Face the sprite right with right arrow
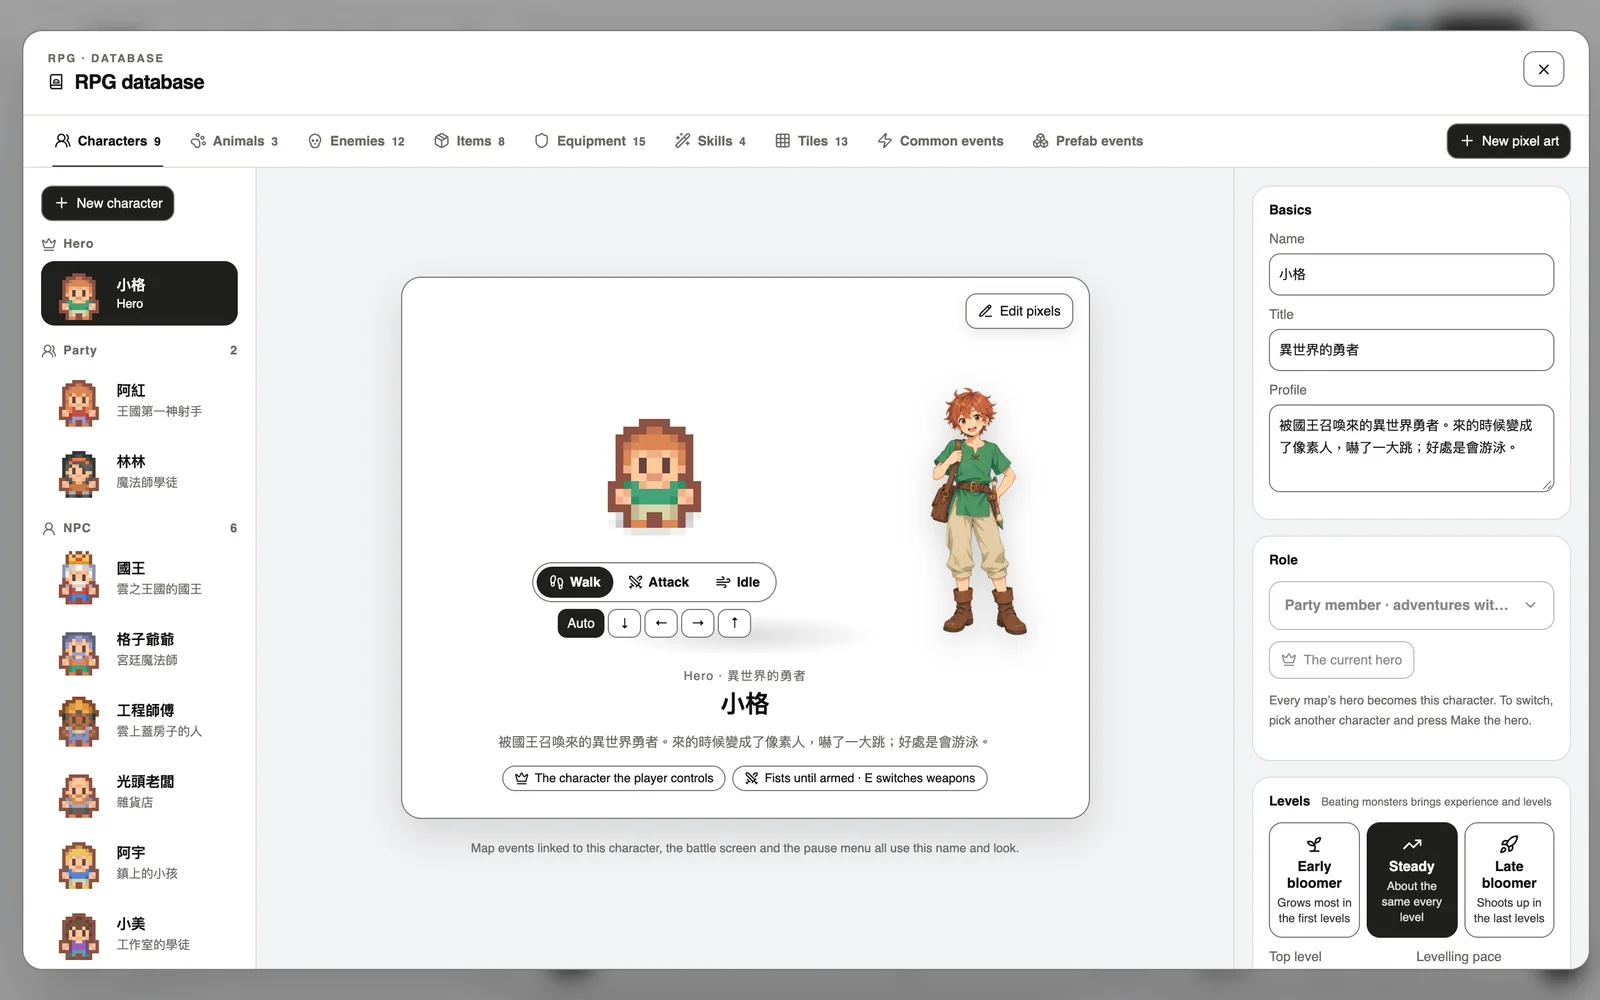This screenshot has width=1600, height=1000. (x=698, y=623)
